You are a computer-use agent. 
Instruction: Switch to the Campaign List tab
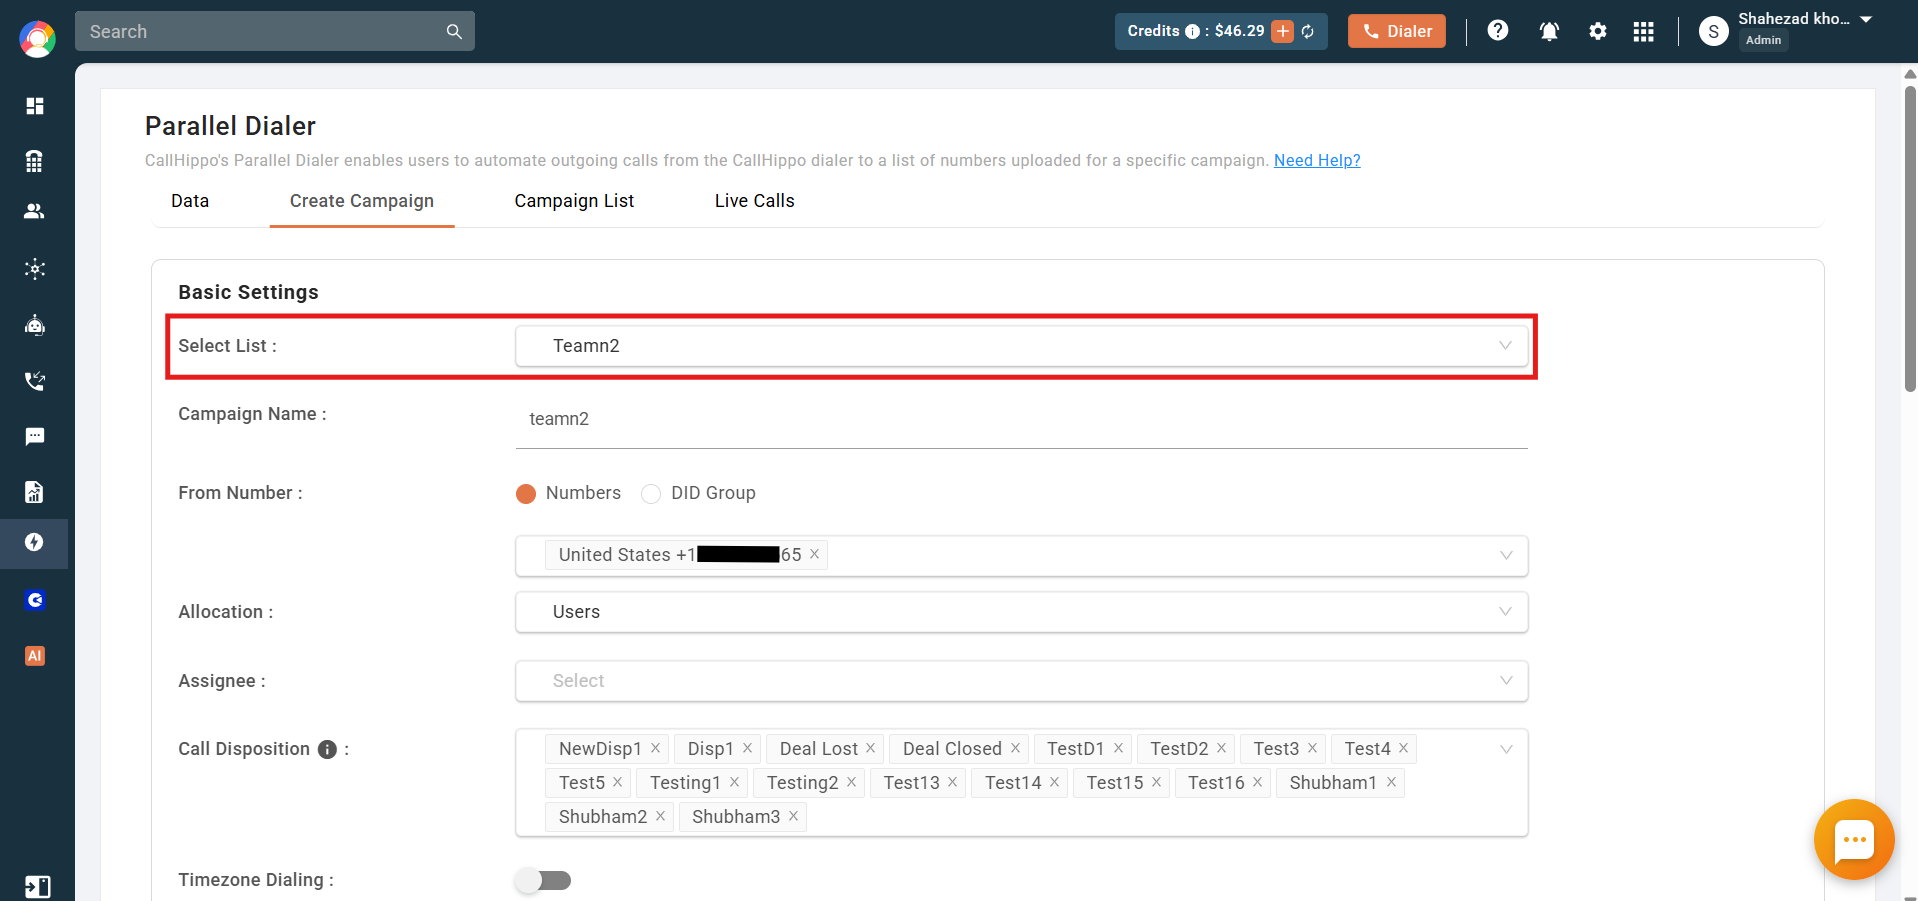(x=574, y=201)
